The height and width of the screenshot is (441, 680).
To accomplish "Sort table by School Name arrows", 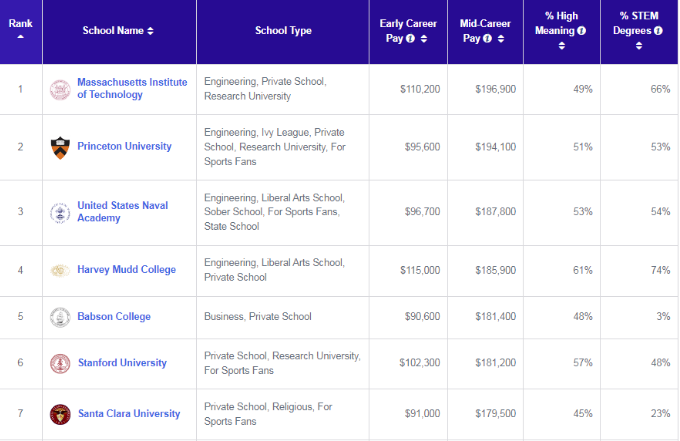I will click(150, 31).
